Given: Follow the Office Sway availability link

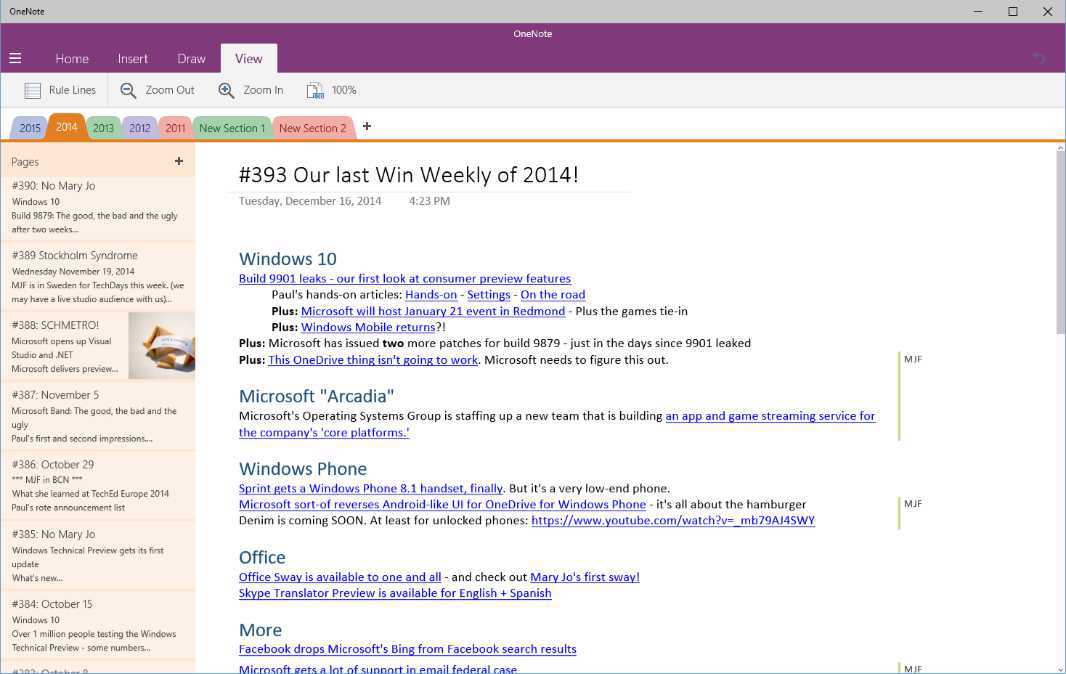Looking at the screenshot, I should click(x=339, y=577).
